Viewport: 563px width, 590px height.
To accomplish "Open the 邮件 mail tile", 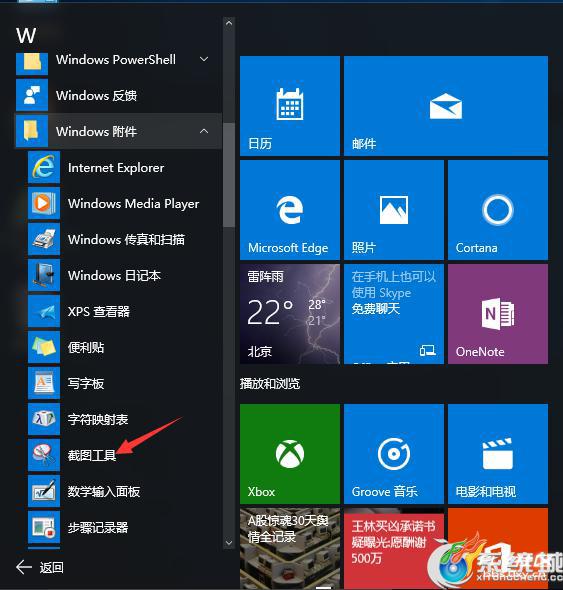I will coord(446,106).
